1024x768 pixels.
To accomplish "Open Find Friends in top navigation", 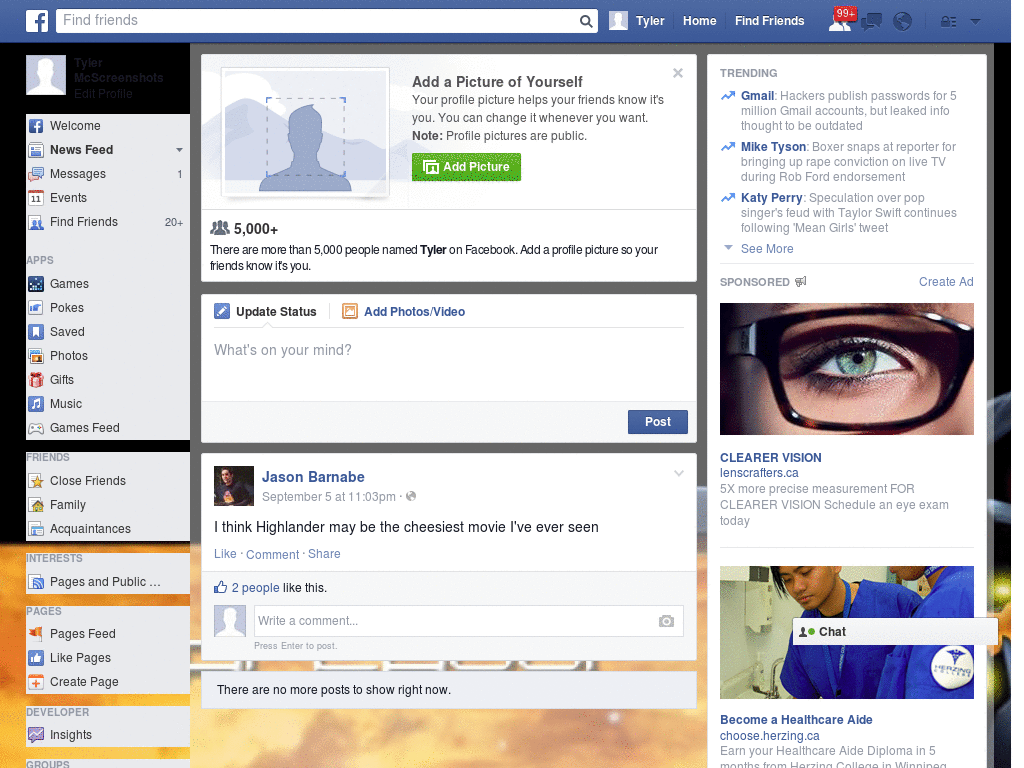I will (769, 21).
